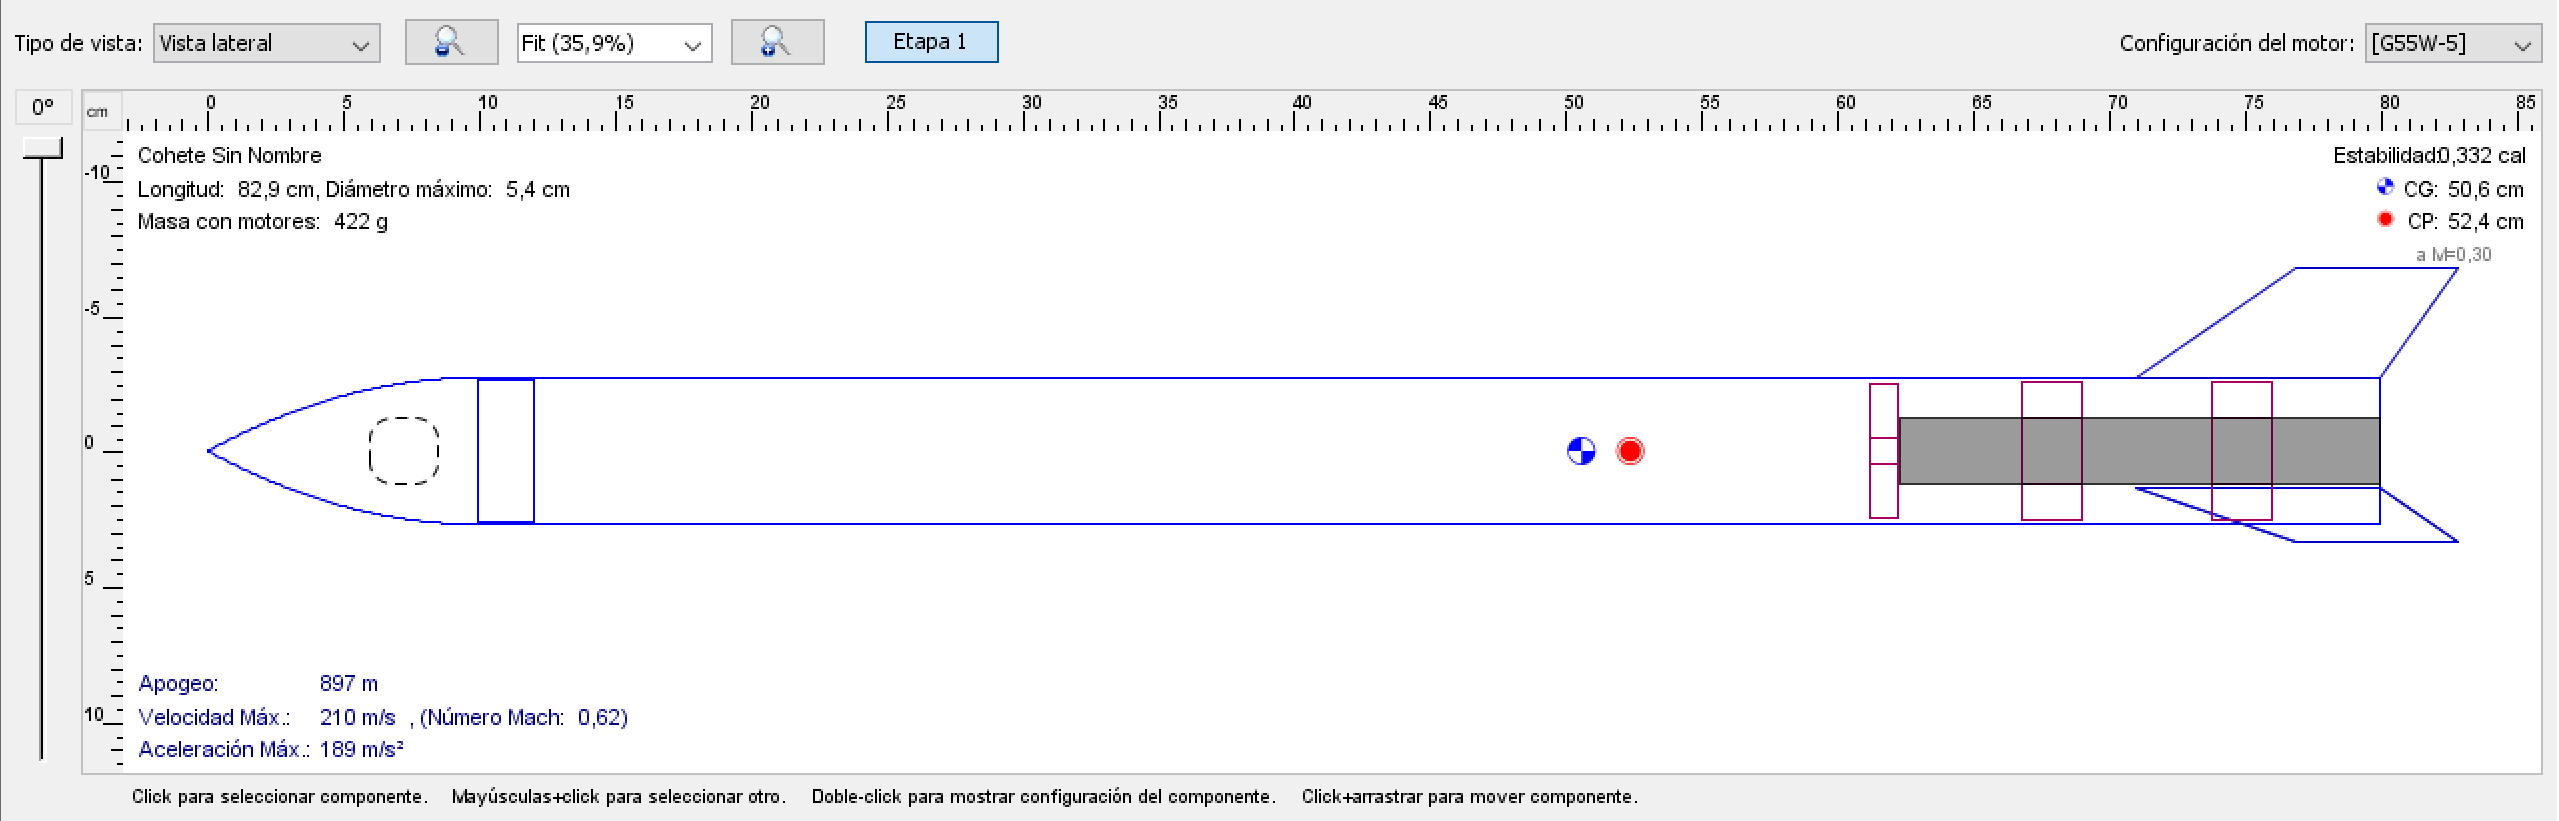The width and height of the screenshot is (2559, 821).
Task: Toggle the Etapa 1 stage button
Action: coord(930,42)
